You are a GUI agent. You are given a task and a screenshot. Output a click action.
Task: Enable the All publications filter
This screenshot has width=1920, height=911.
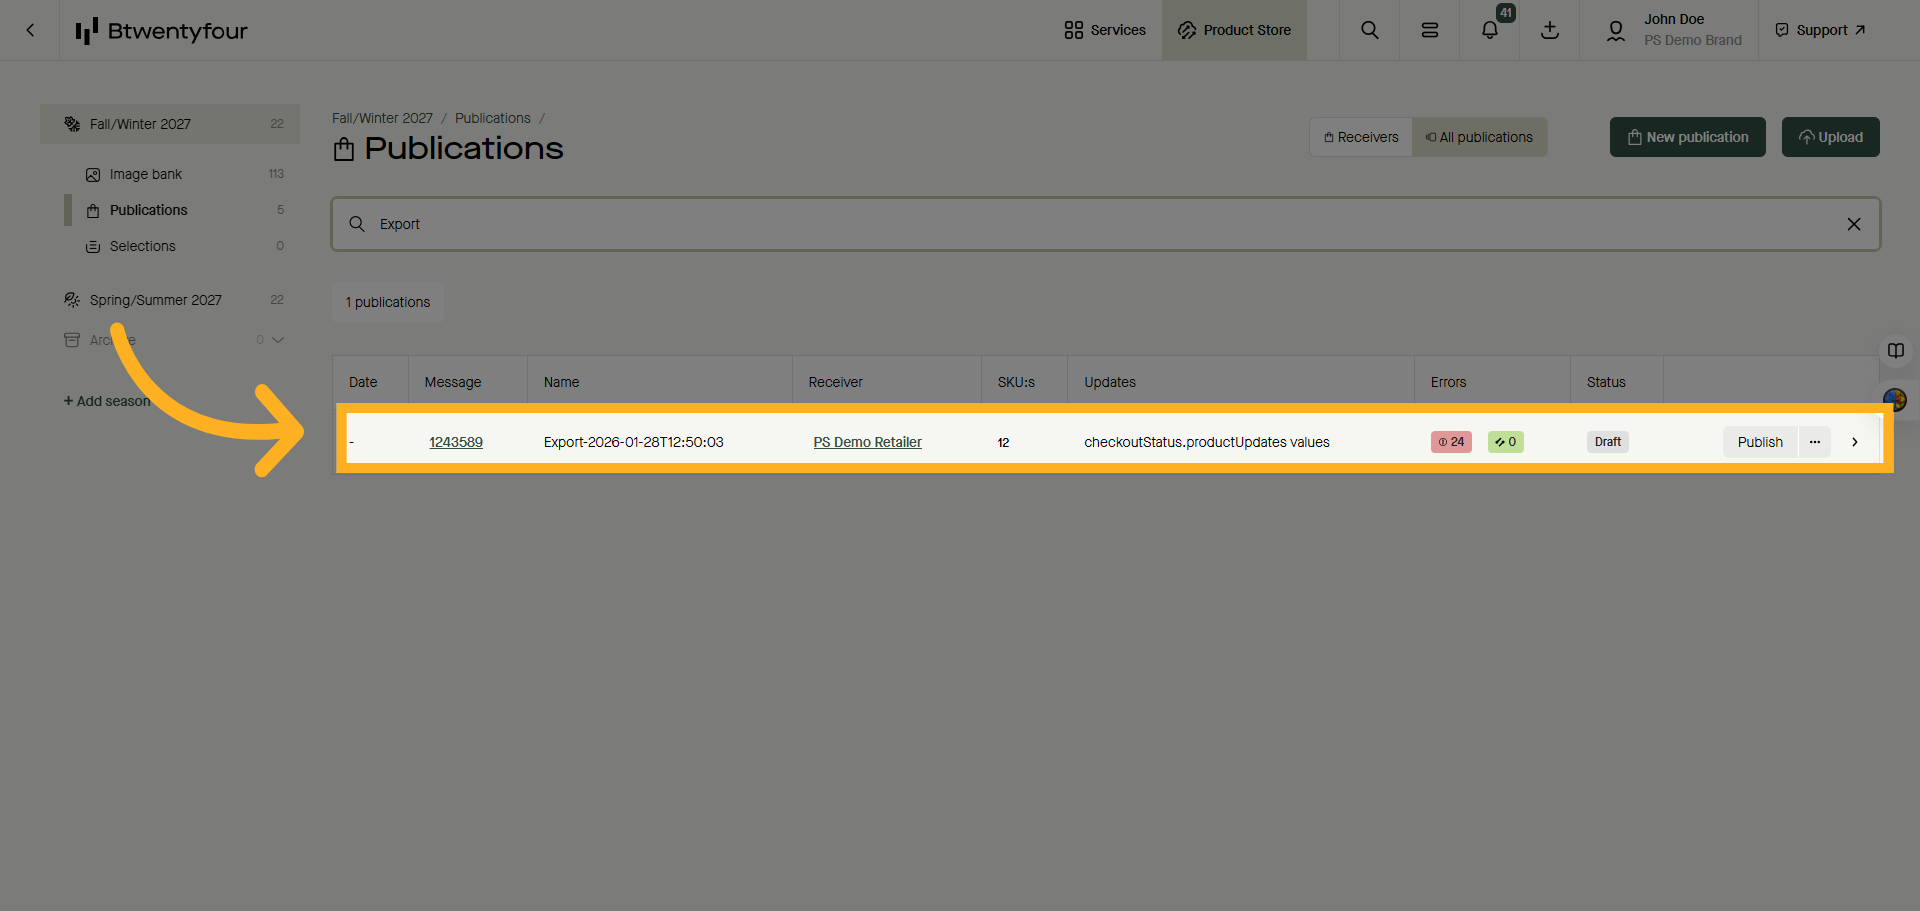click(x=1479, y=137)
